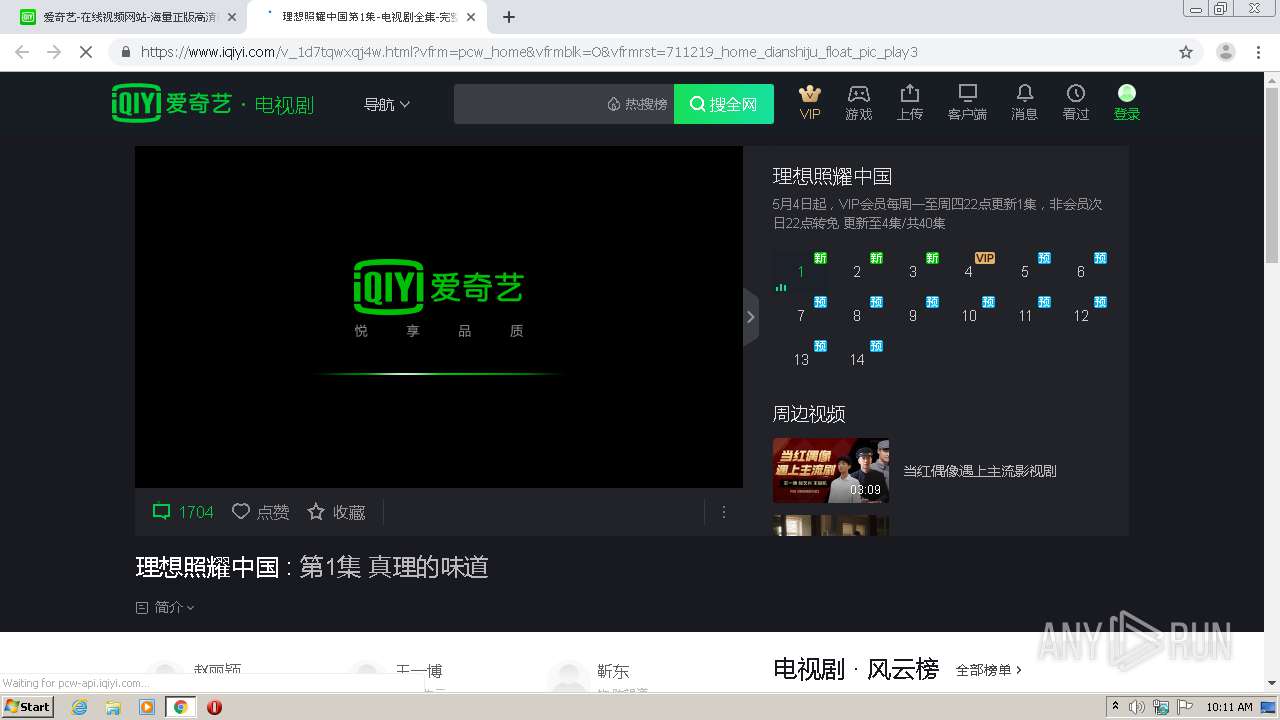Open 全部榜单 full rankings link
The height and width of the screenshot is (720, 1280).
989,670
